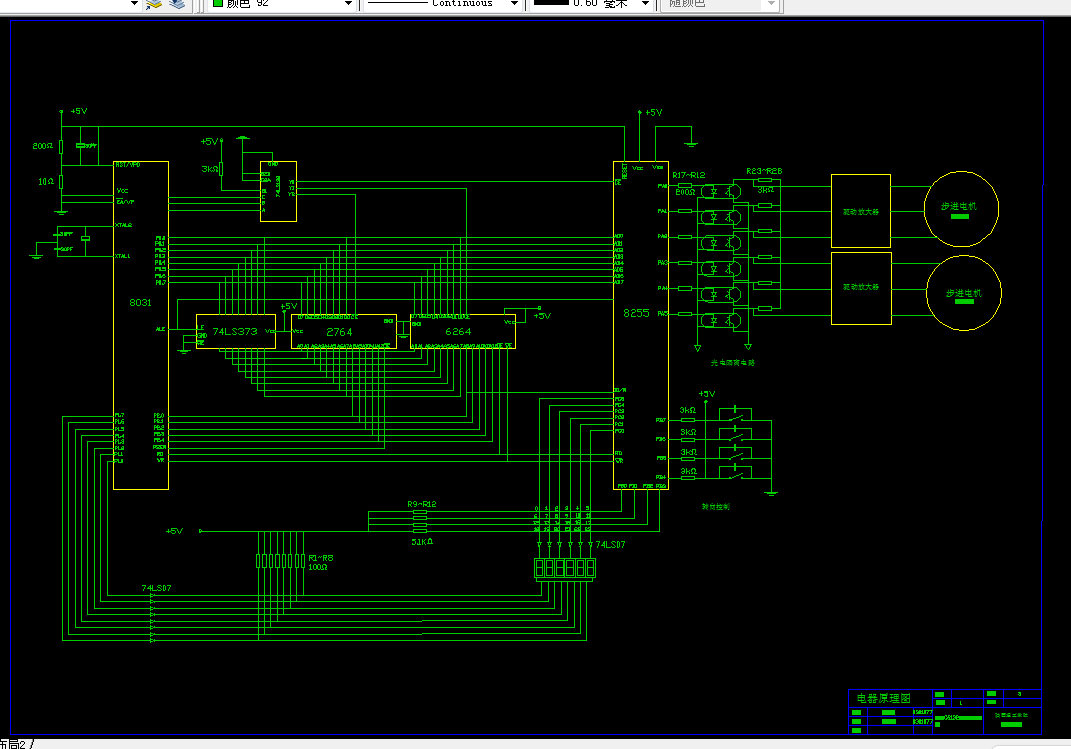Expand the color control dropdown showing 颜色 92

point(348,3)
